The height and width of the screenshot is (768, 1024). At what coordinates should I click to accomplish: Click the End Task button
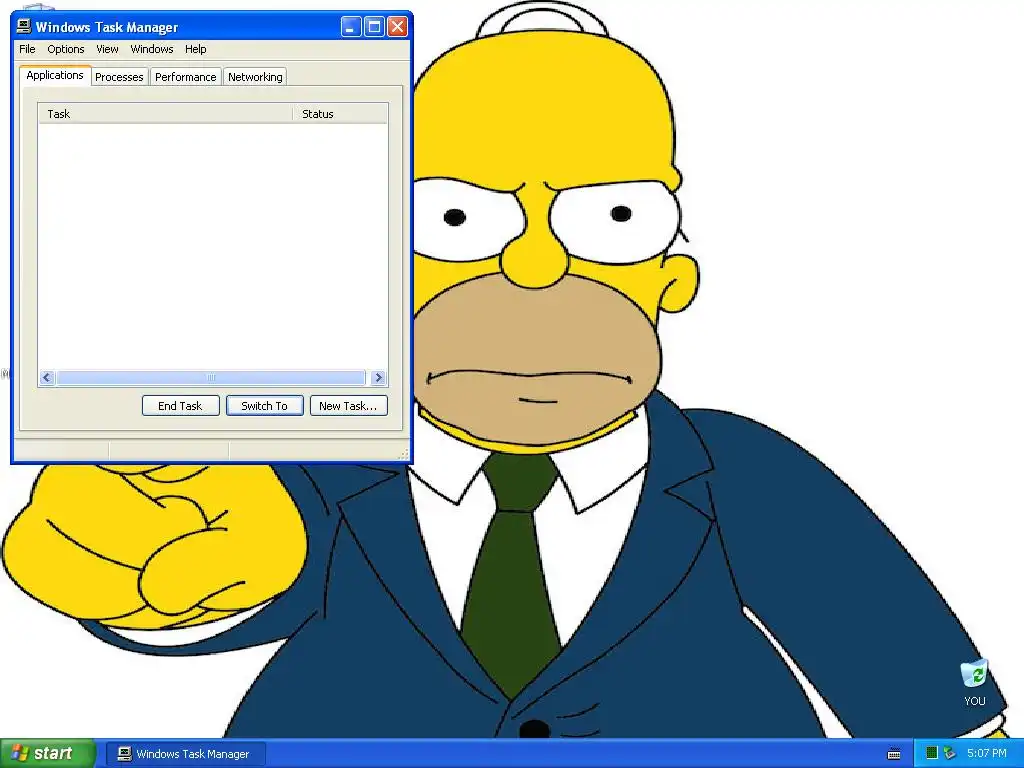(180, 406)
